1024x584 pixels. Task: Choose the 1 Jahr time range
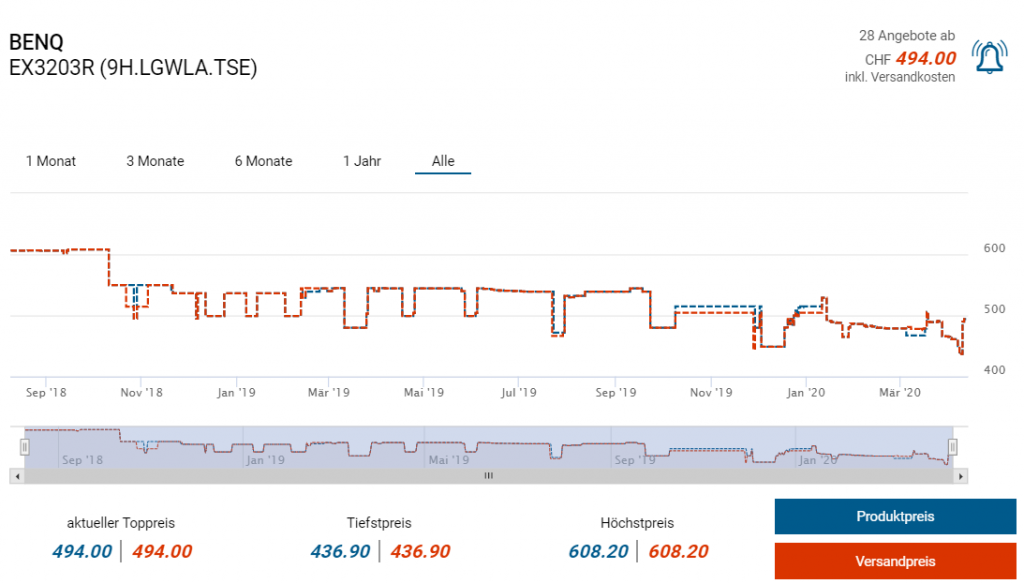pyautogui.click(x=362, y=161)
